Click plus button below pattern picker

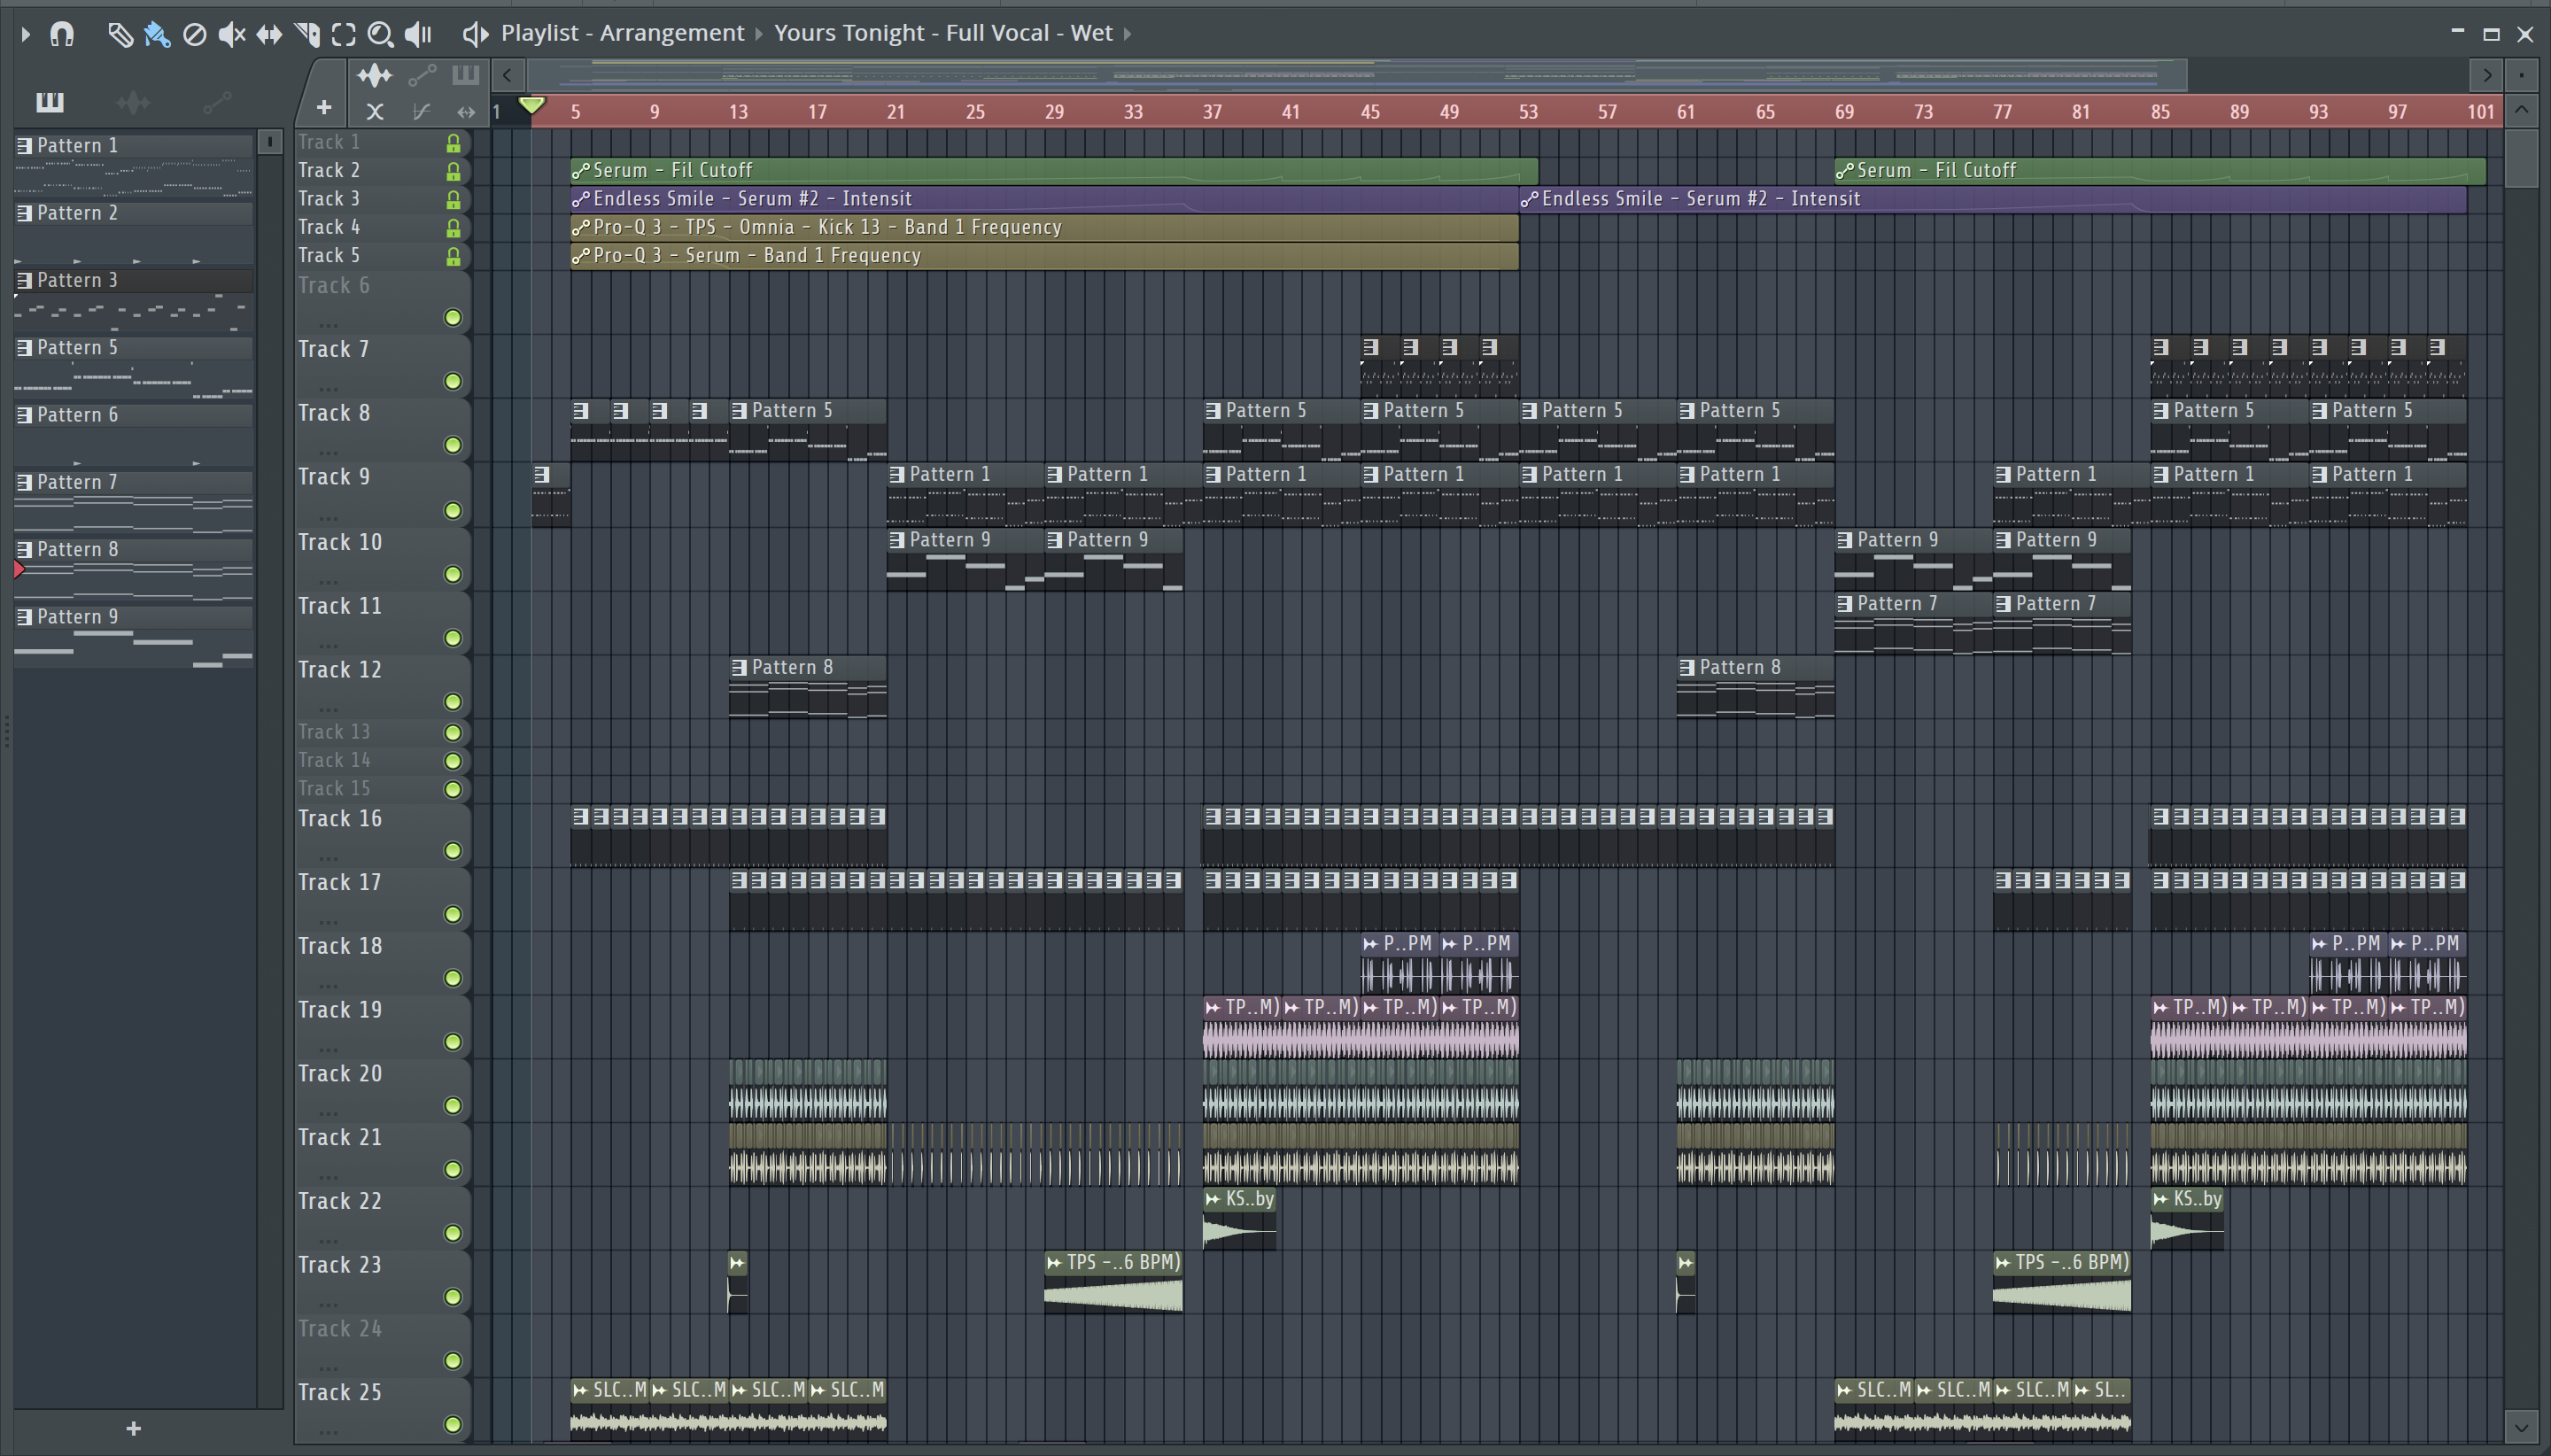(134, 1428)
